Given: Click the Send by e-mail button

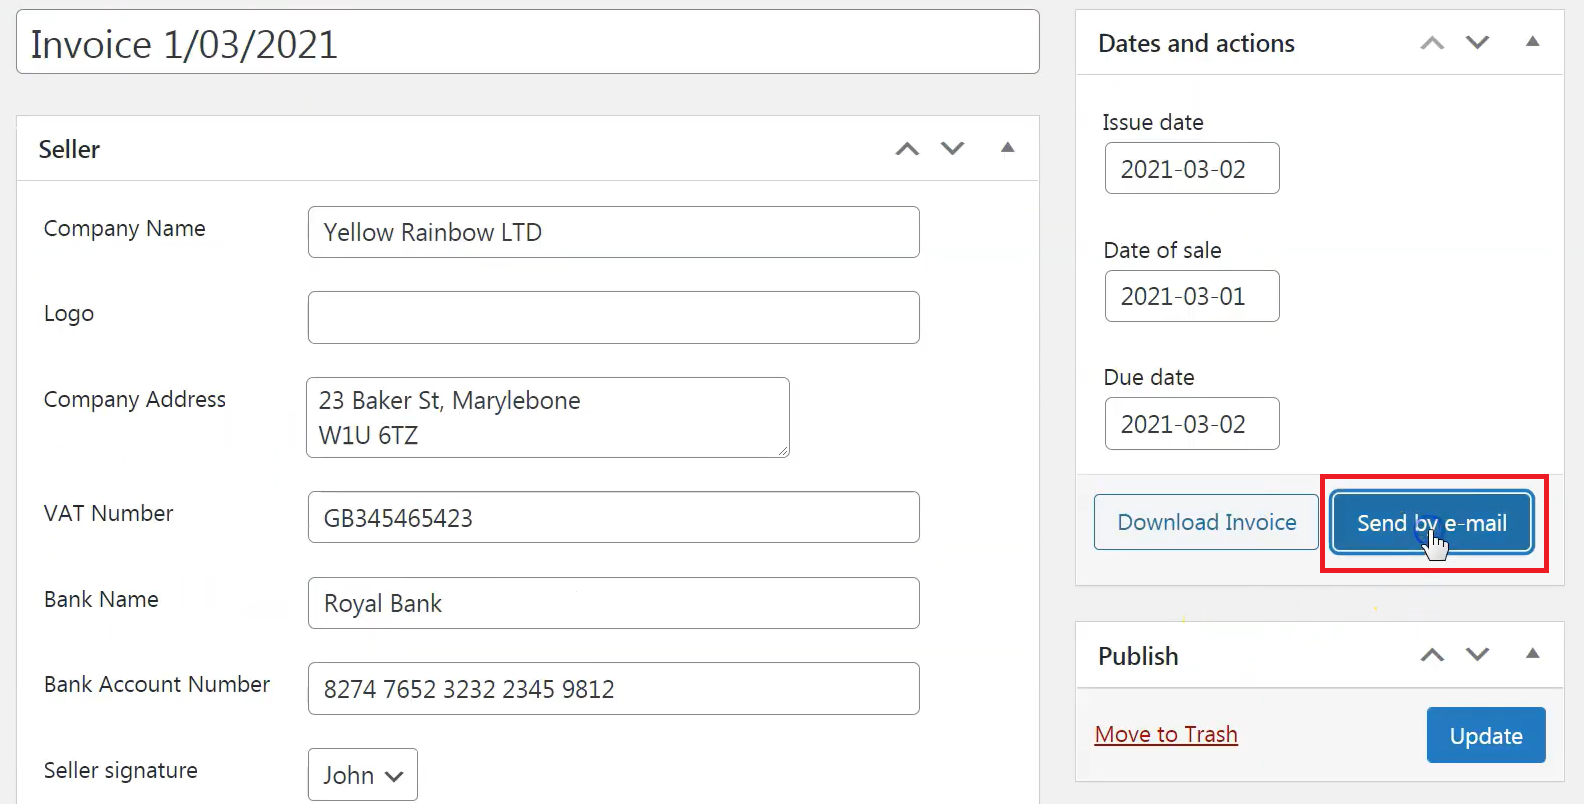Looking at the screenshot, I should [1432, 523].
